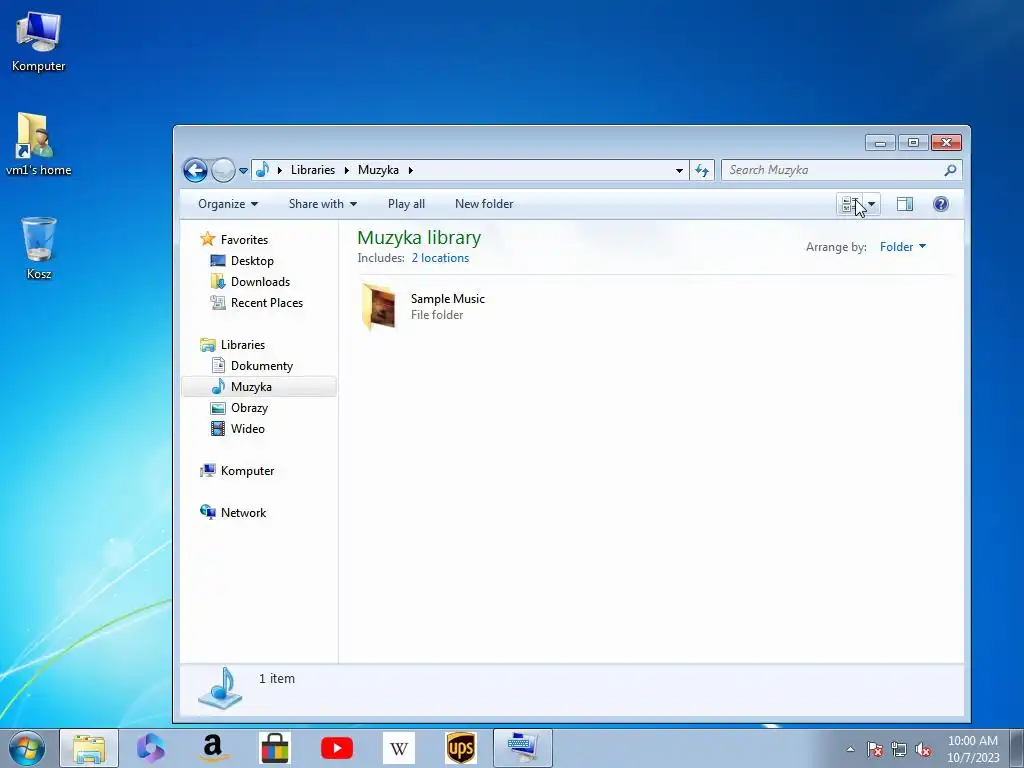Toggle the preview pane
This screenshot has height=768, width=1024.
click(x=904, y=204)
